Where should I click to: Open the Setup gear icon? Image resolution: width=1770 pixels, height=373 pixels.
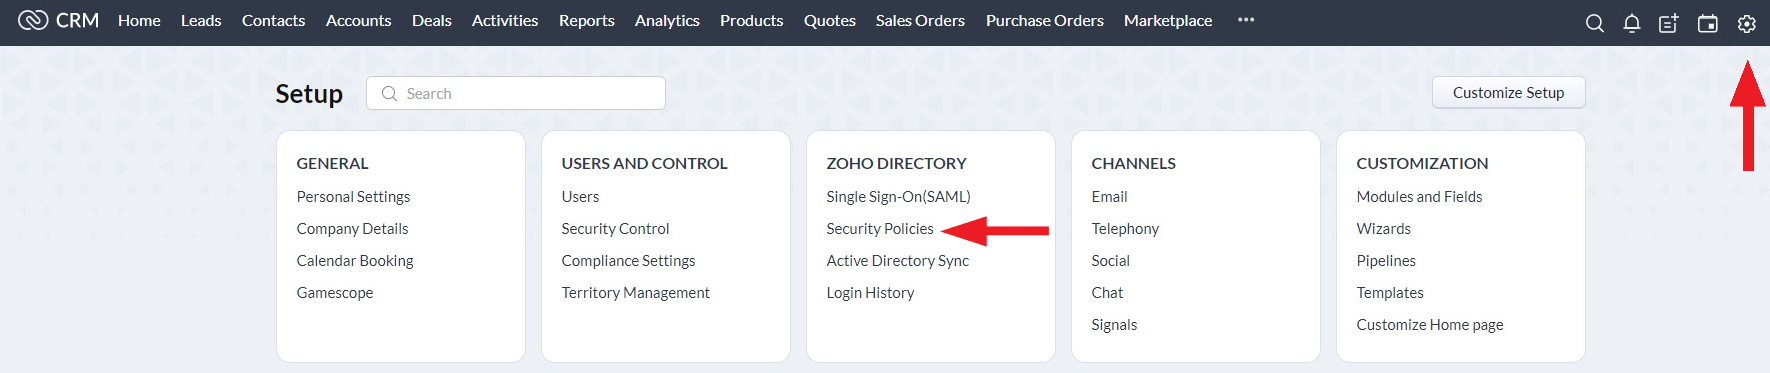1746,23
